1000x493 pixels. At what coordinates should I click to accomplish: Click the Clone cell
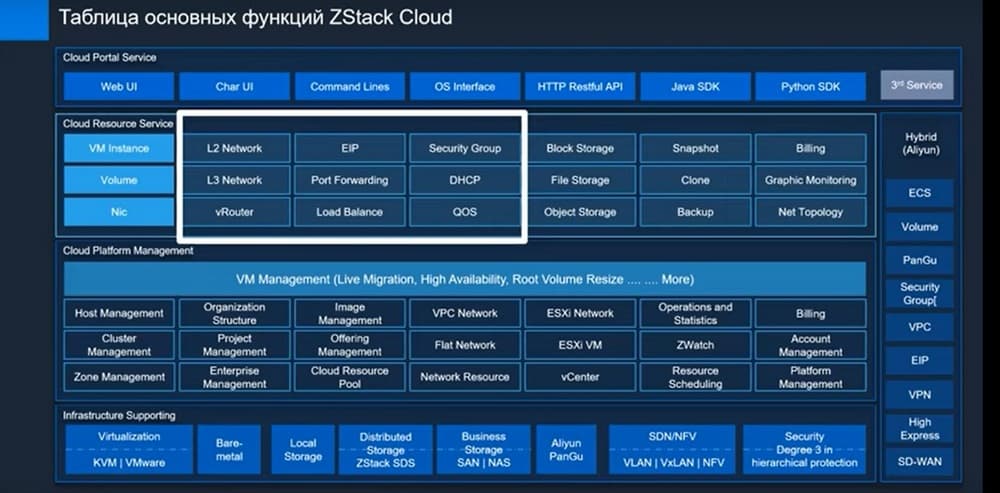pos(695,180)
